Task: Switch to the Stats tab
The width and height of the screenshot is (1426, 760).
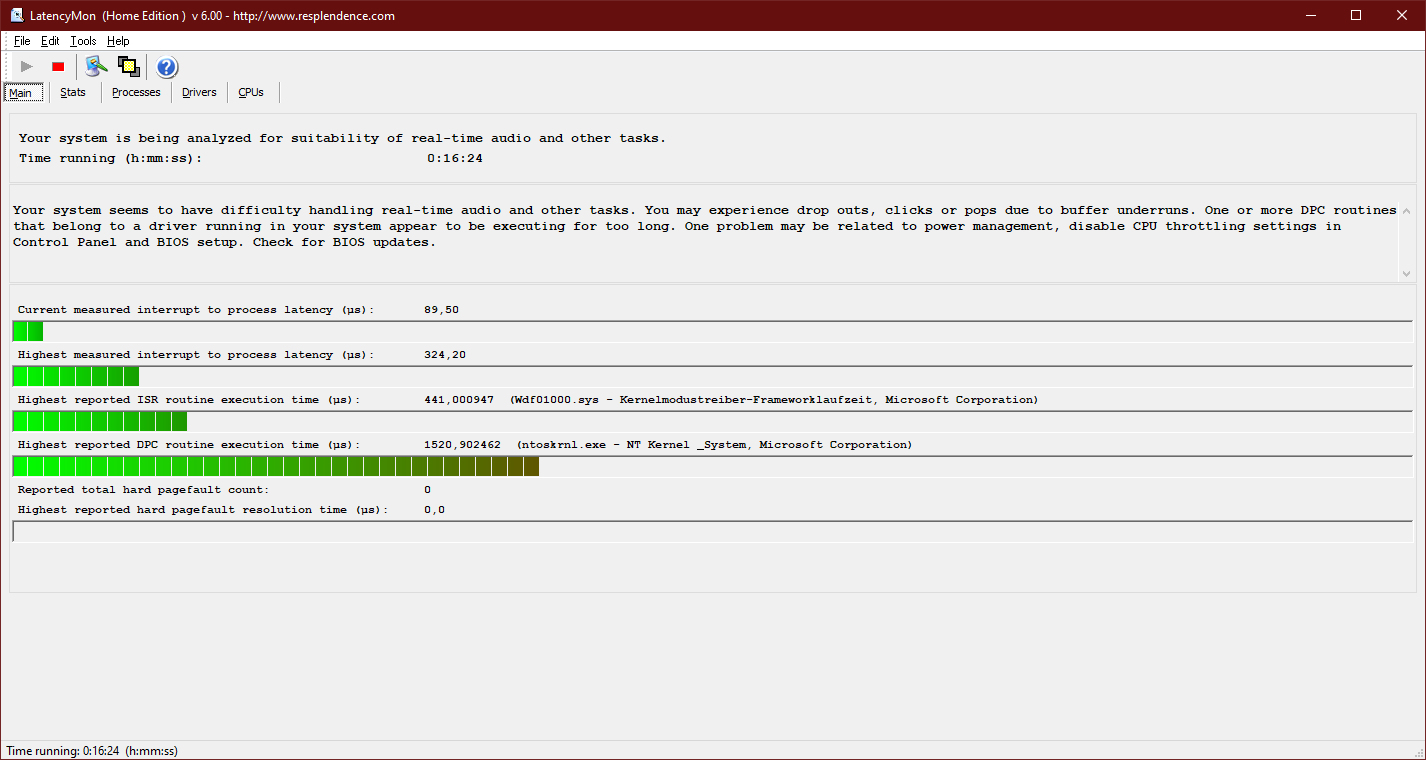Action: tap(73, 92)
